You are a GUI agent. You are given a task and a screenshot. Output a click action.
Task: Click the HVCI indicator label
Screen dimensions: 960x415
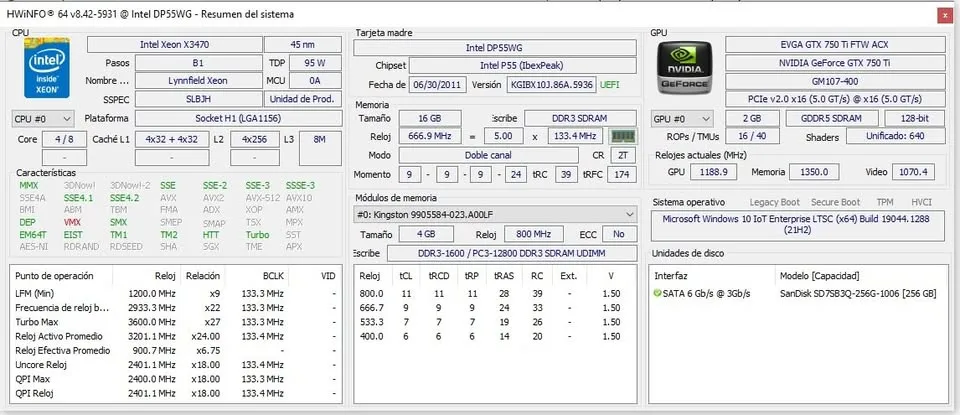(x=921, y=202)
